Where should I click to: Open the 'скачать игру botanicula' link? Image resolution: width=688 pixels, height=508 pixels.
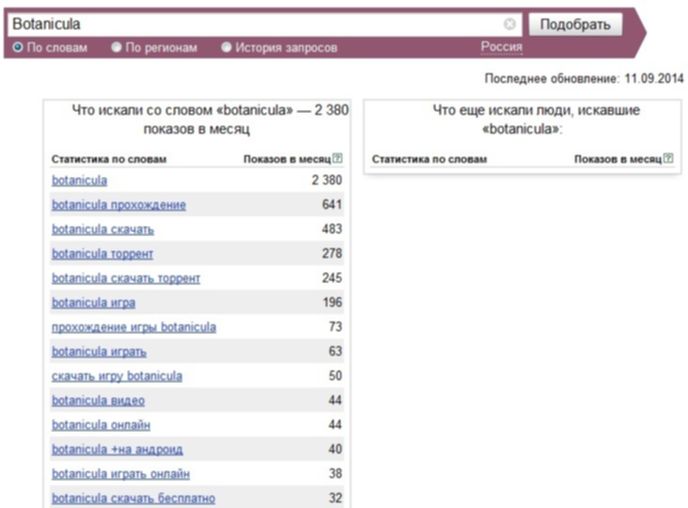(x=116, y=376)
